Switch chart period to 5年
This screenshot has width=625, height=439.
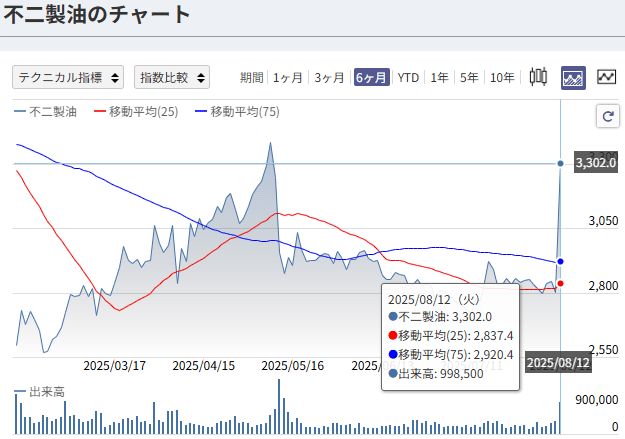pos(469,77)
